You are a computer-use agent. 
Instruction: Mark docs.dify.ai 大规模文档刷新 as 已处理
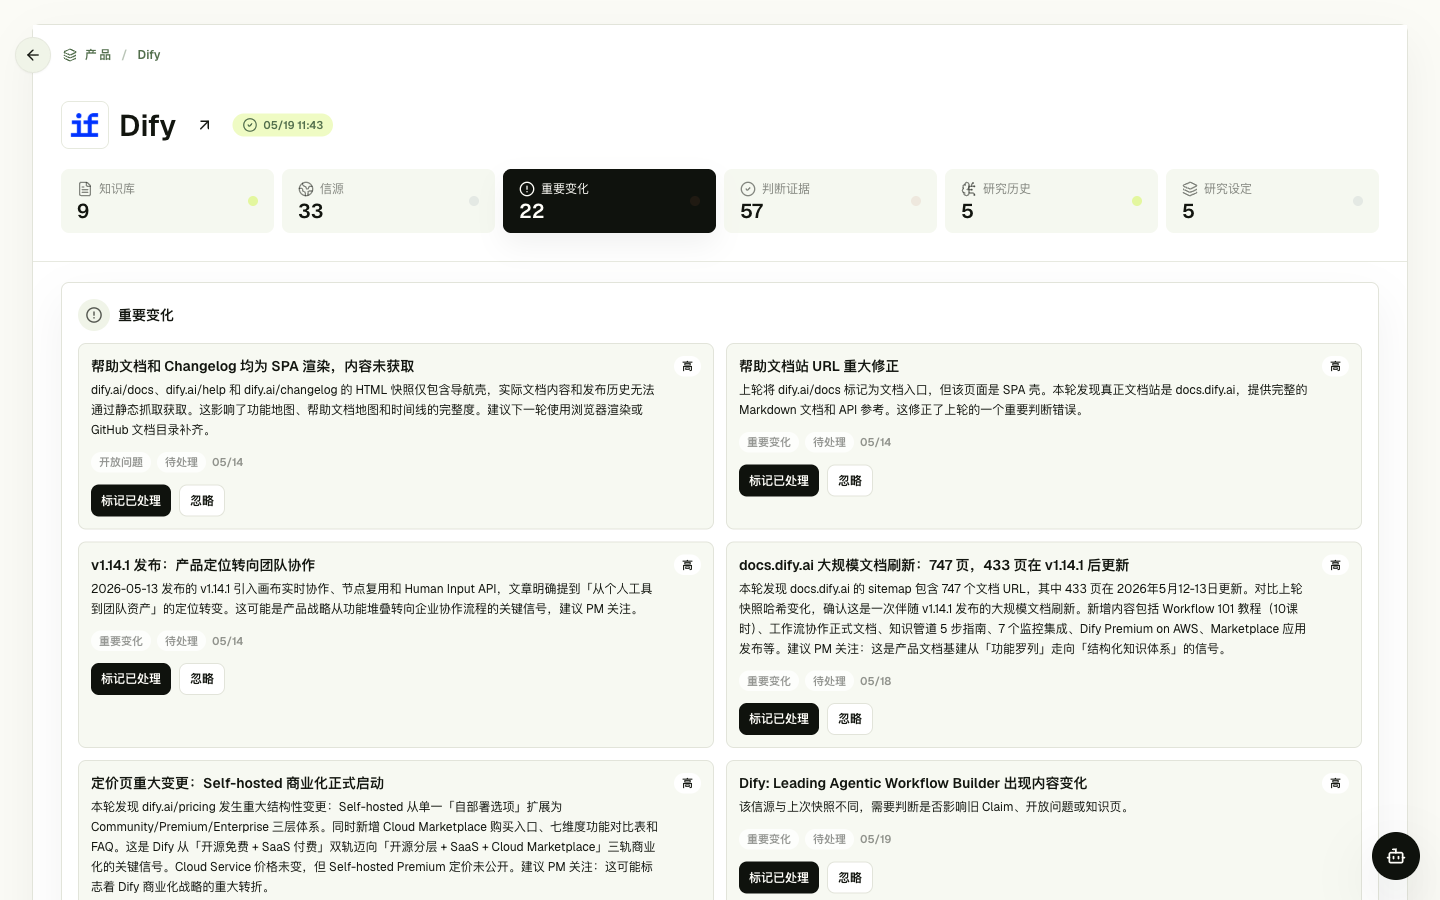[779, 719]
